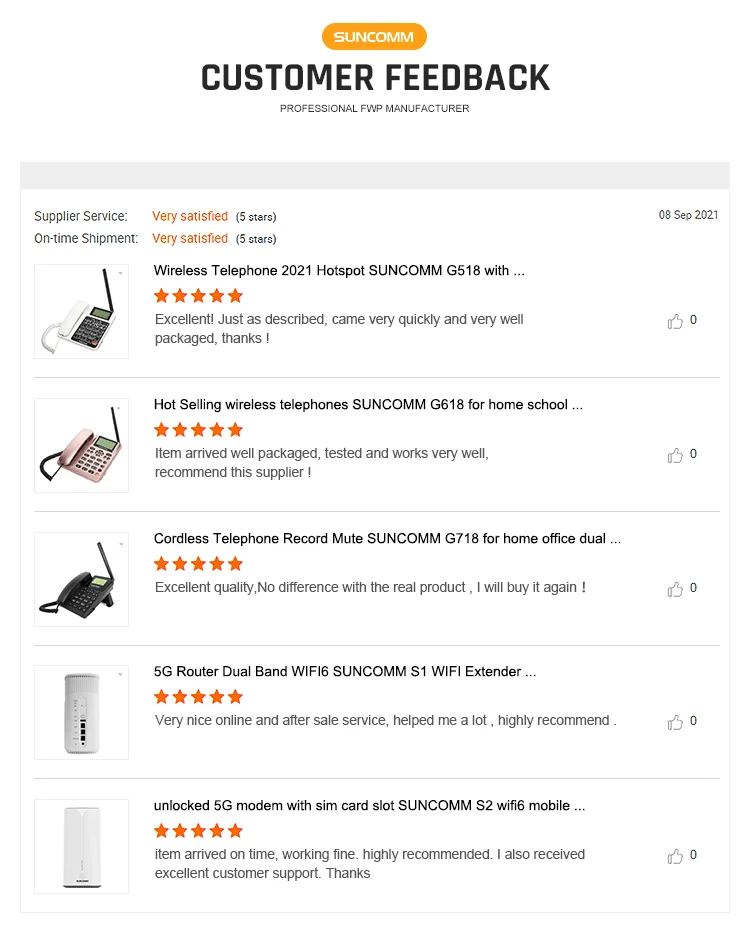Click the SUNCOMM orange logo badge
Screen dimensions: 750x940
[x=374, y=37]
